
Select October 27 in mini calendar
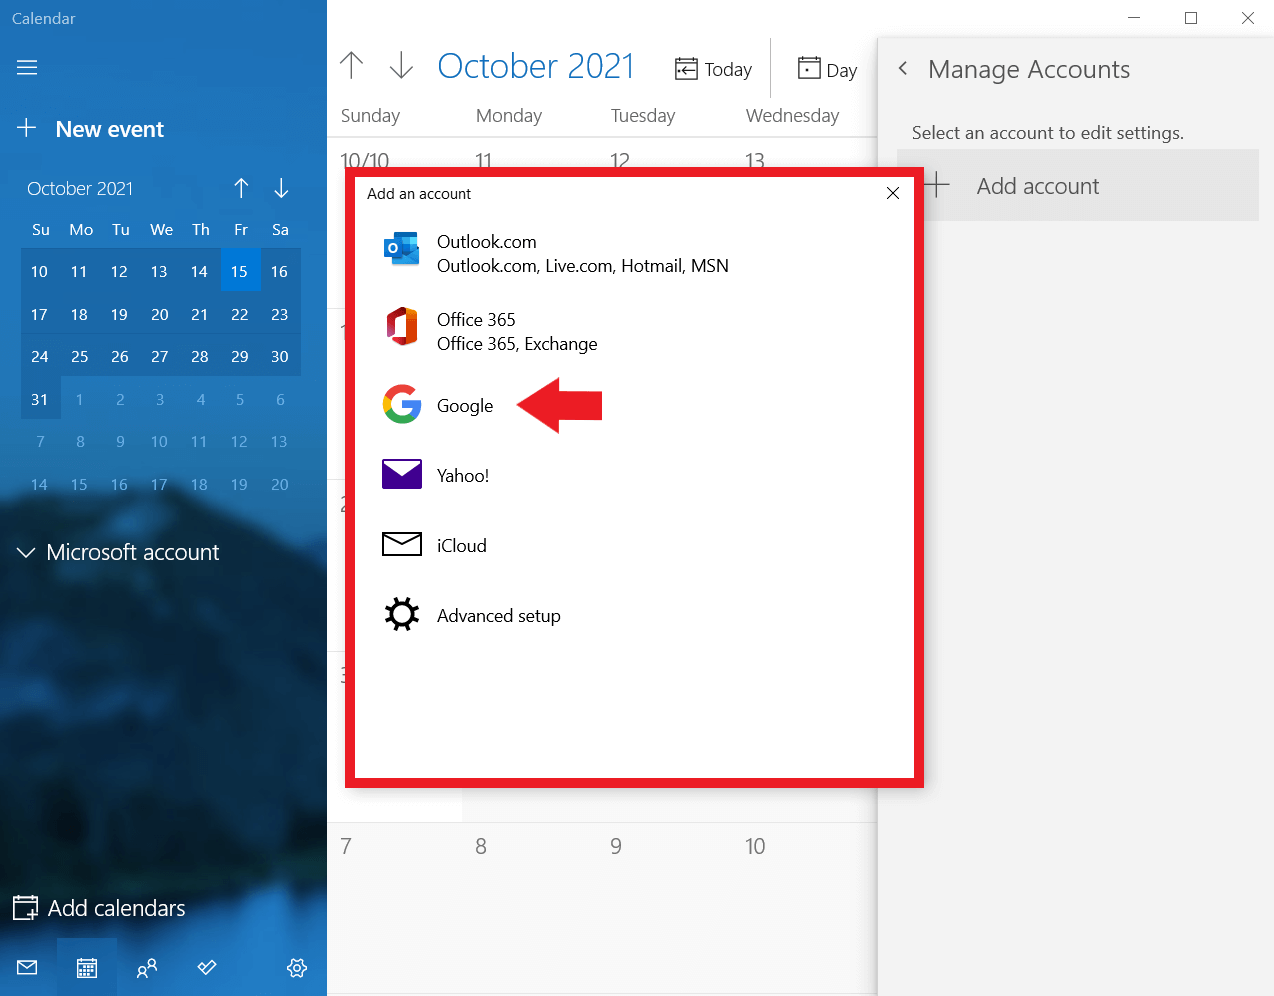click(160, 356)
